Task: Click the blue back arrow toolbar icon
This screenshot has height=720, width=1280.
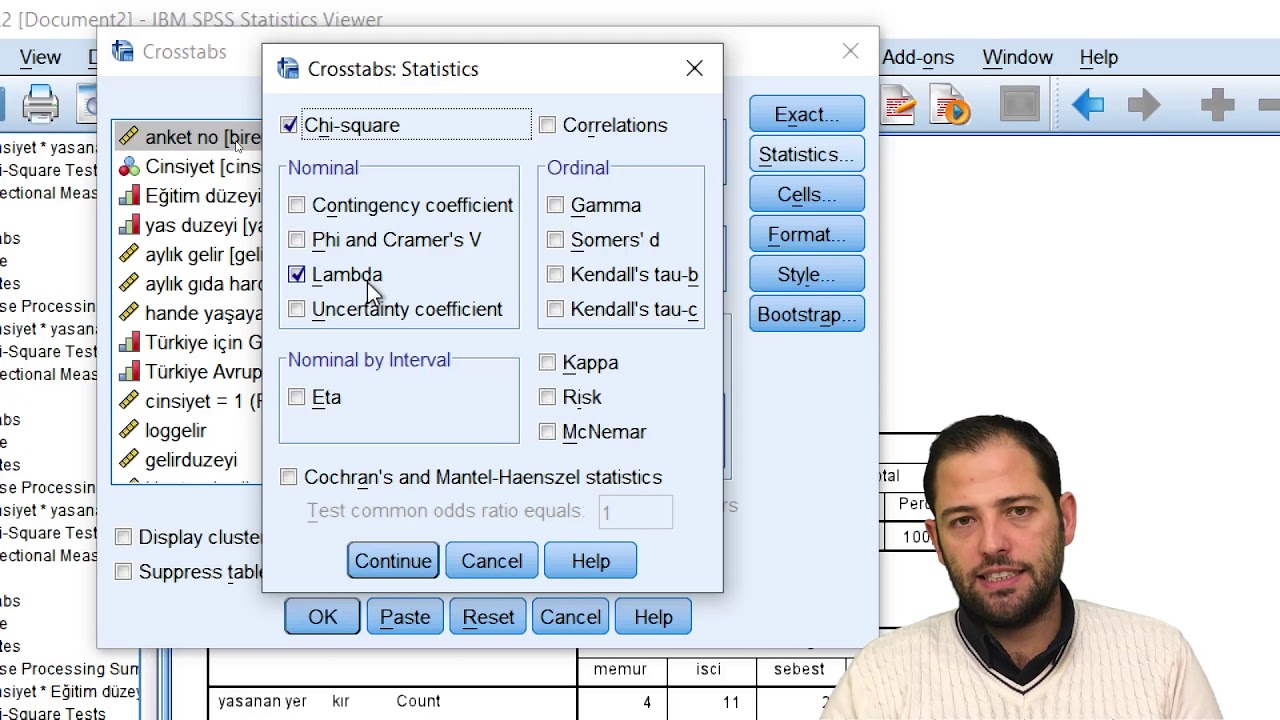Action: (x=1087, y=104)
